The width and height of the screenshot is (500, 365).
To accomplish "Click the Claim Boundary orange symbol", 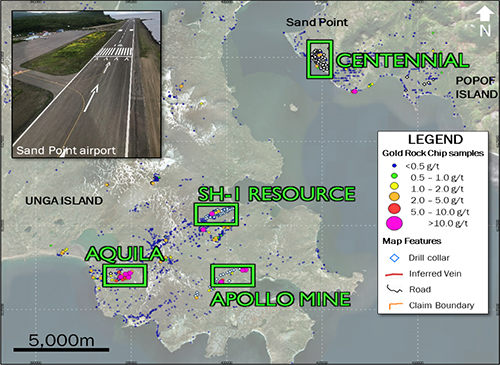I will (x=396, y=305).
